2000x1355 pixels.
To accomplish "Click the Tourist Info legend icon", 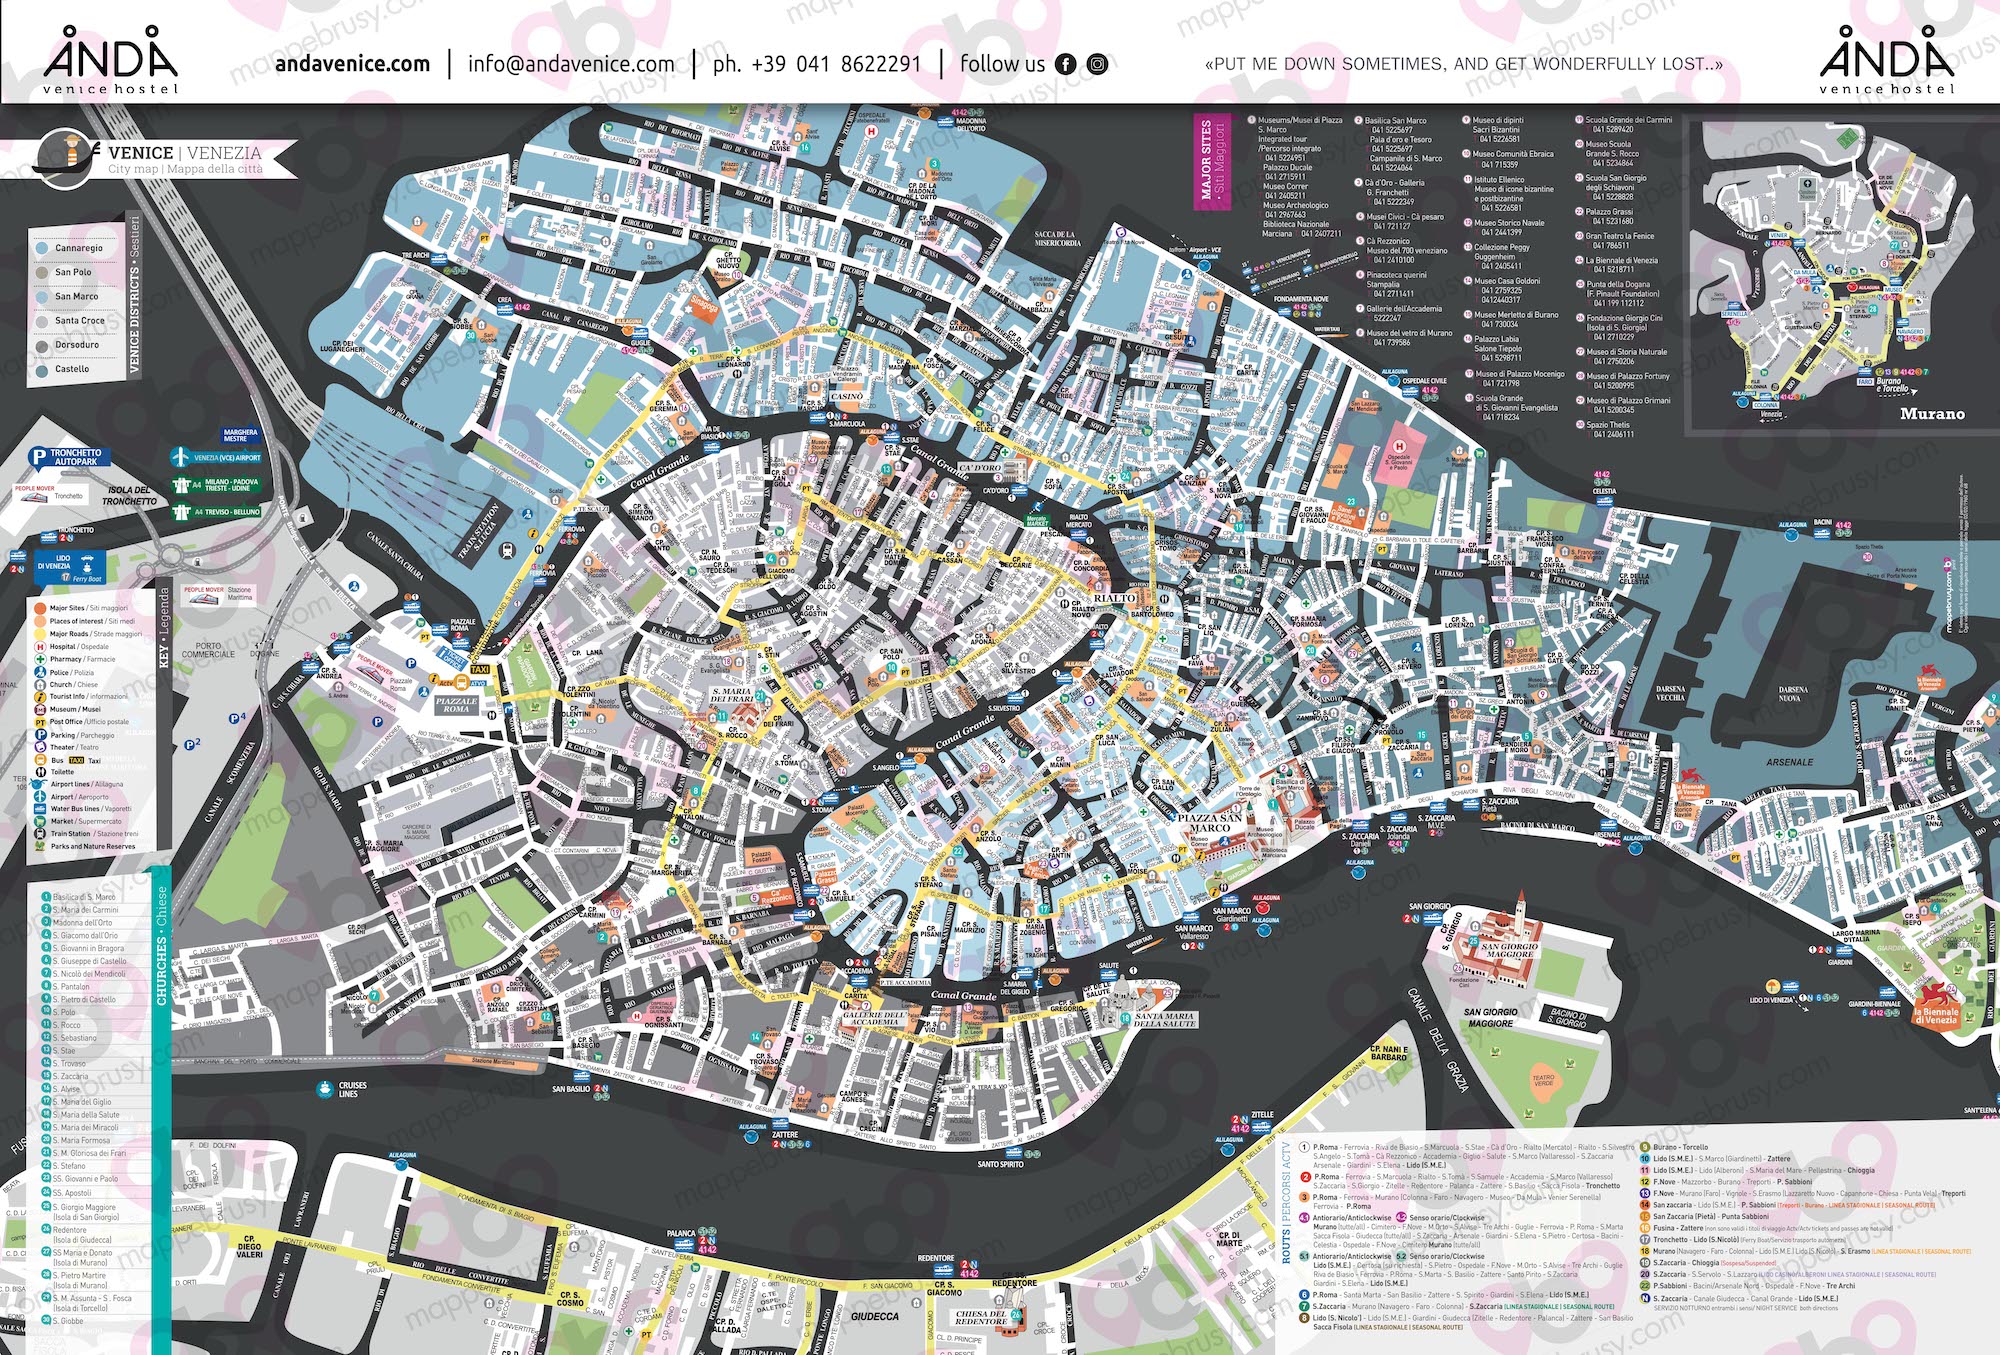I will tap(39, 697).
